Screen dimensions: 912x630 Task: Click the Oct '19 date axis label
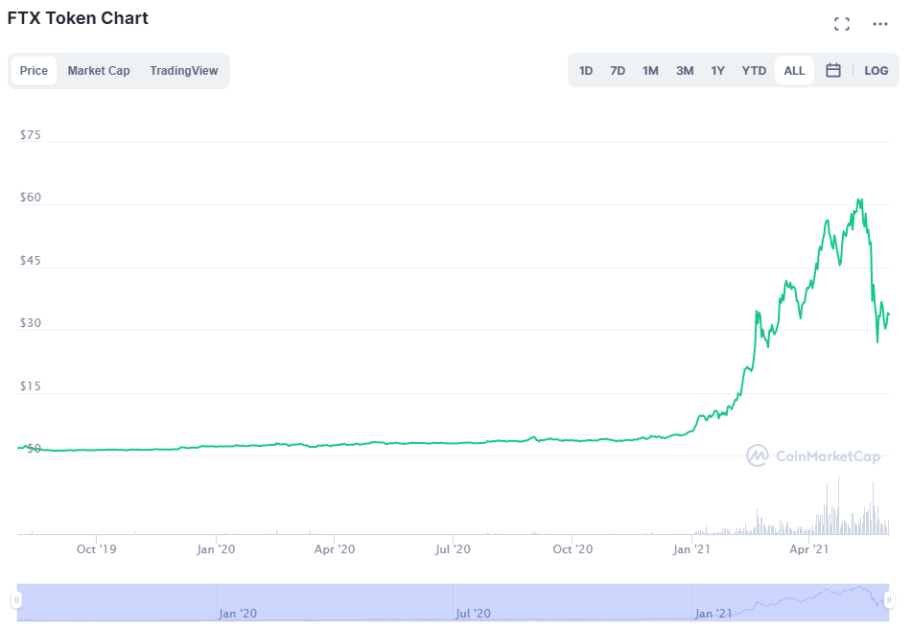click(97, 549)
